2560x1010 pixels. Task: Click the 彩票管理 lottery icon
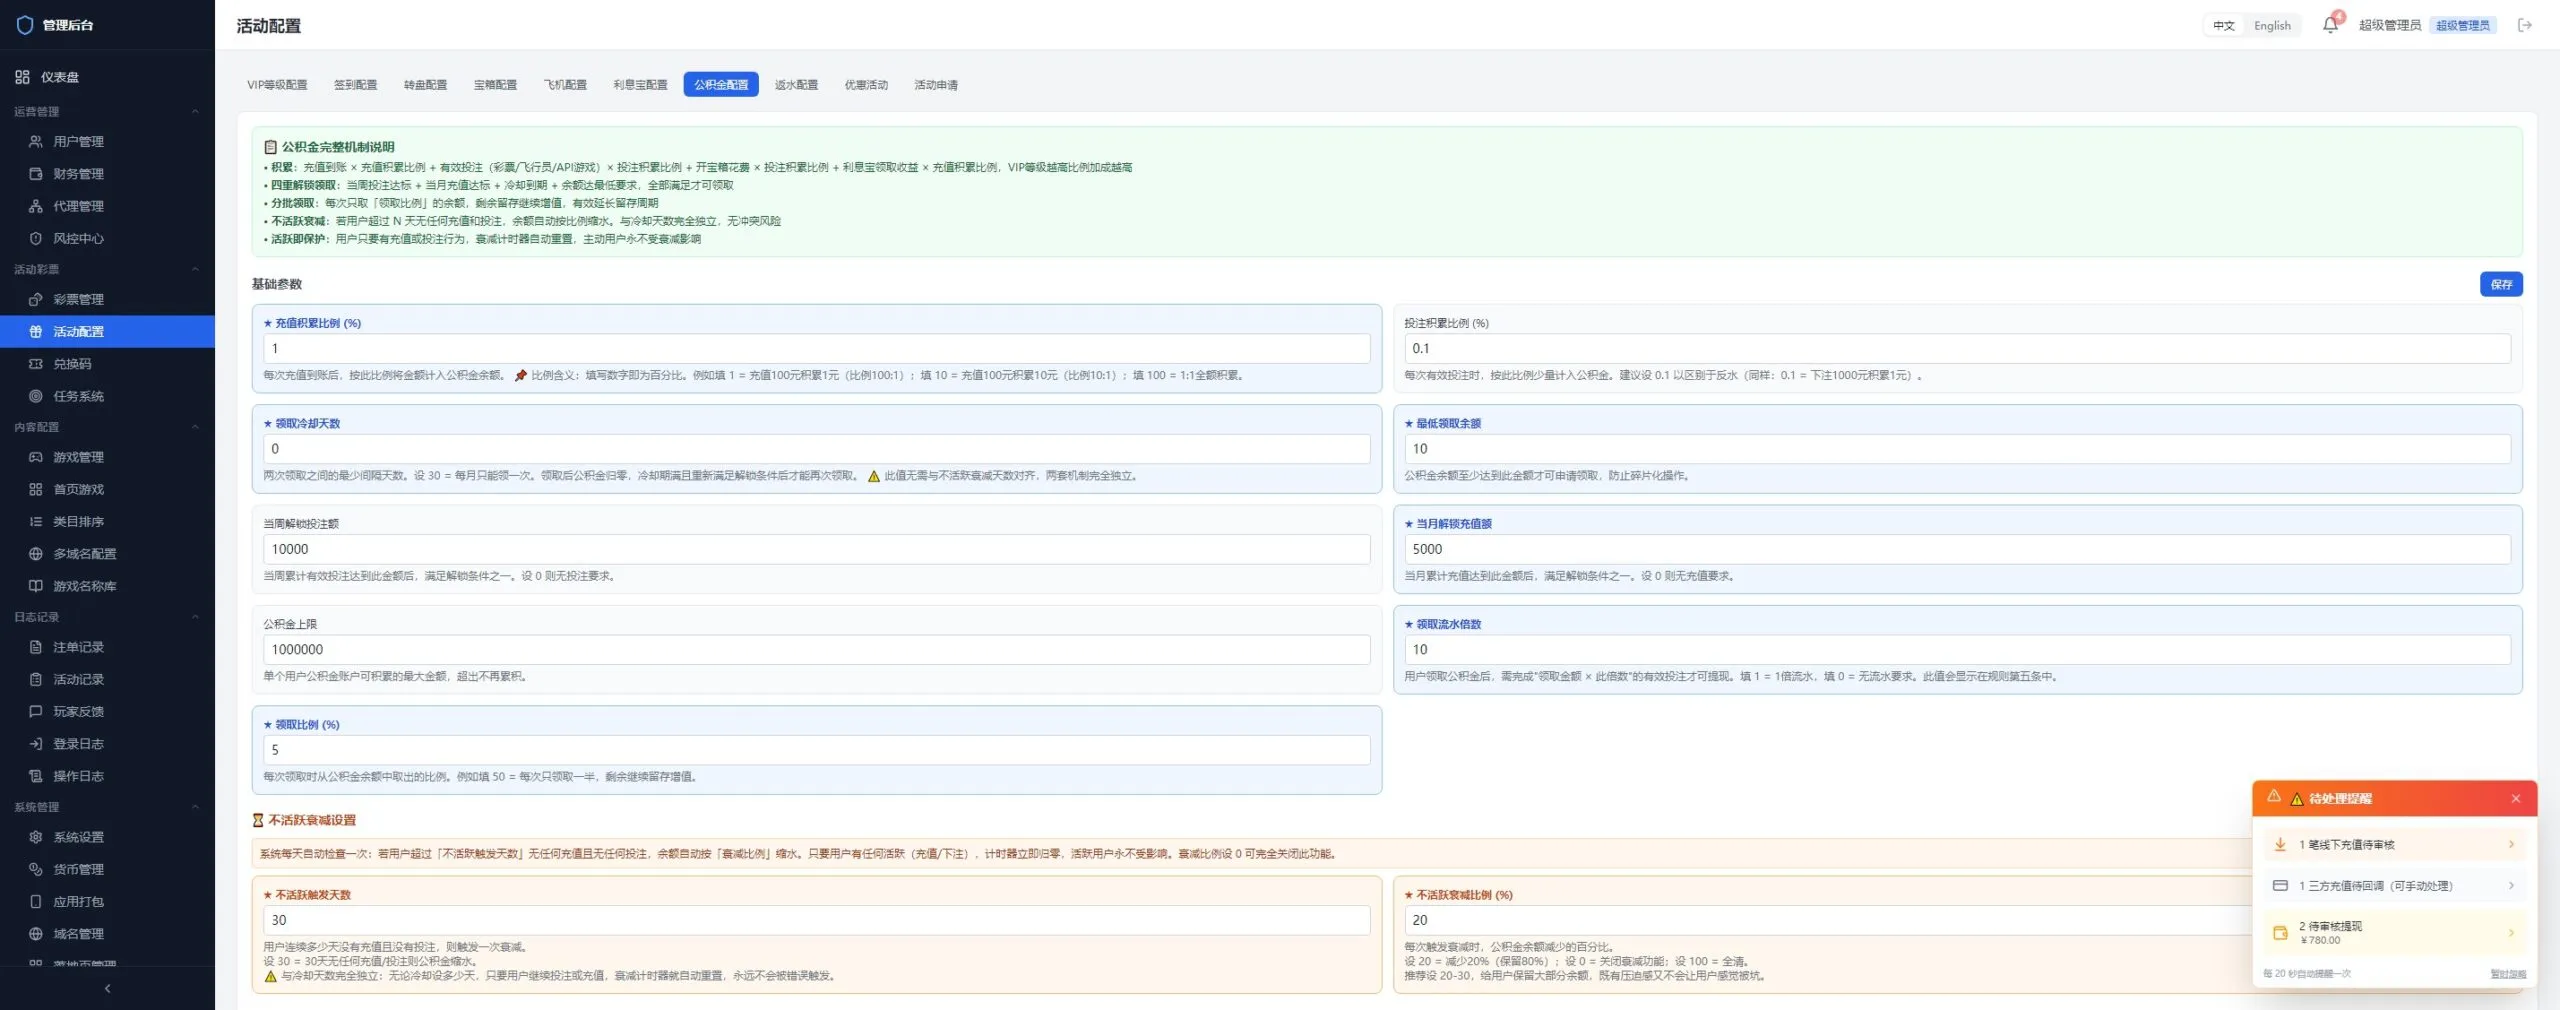pos(36,299)
